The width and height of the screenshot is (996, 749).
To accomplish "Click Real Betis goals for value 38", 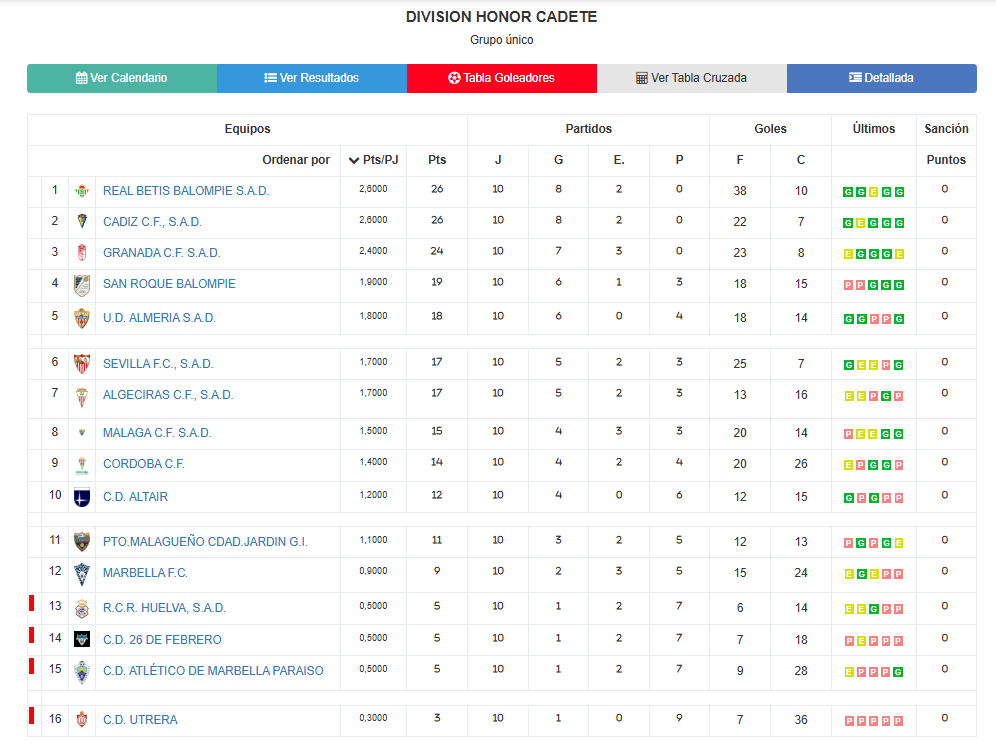I will 740,191.
